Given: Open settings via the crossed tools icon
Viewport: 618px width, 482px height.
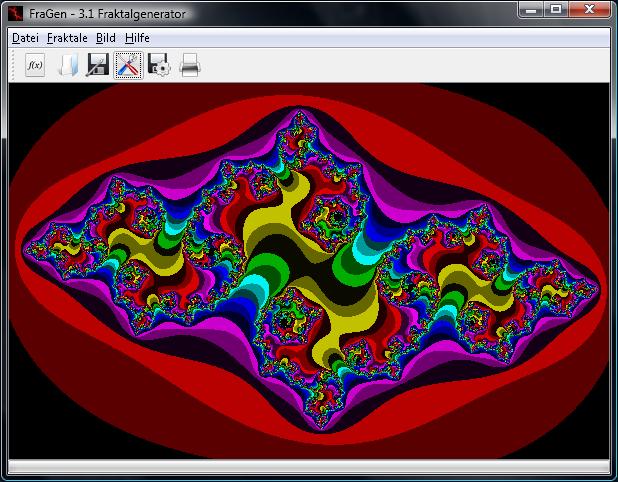Looking at the screenshot, I should [x=128, y=66].
